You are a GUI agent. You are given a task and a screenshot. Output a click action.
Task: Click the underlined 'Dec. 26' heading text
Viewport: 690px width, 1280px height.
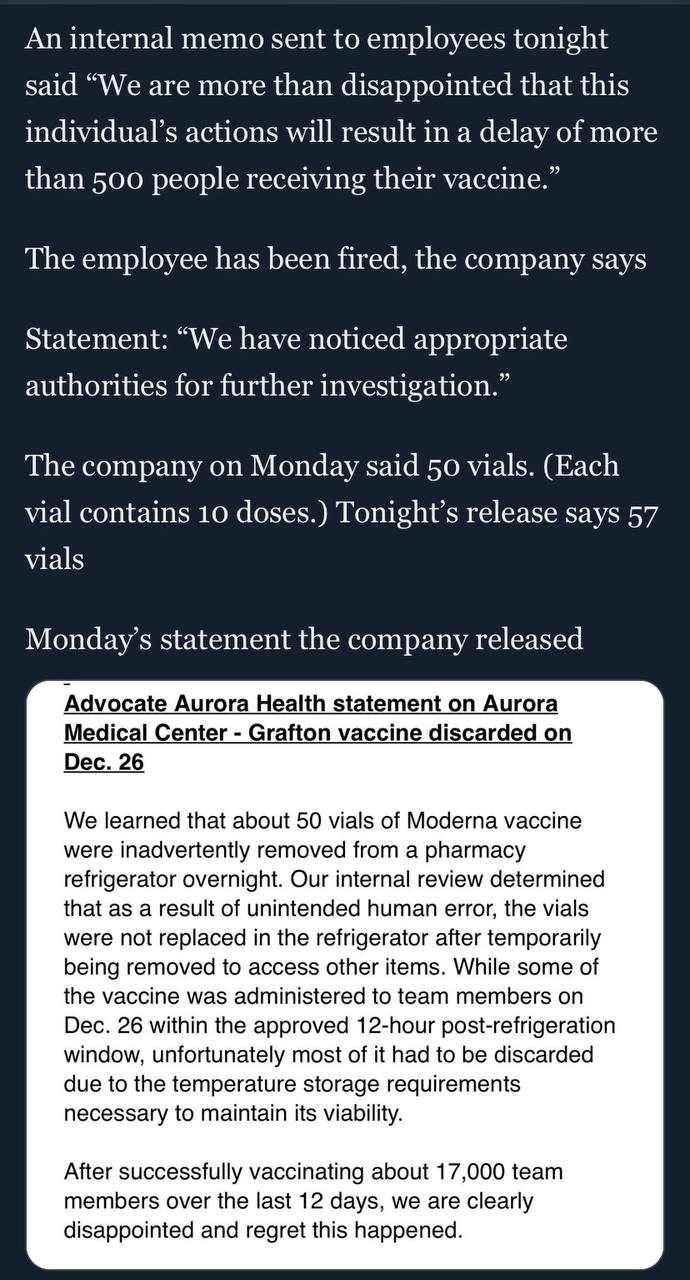[104, 762]
